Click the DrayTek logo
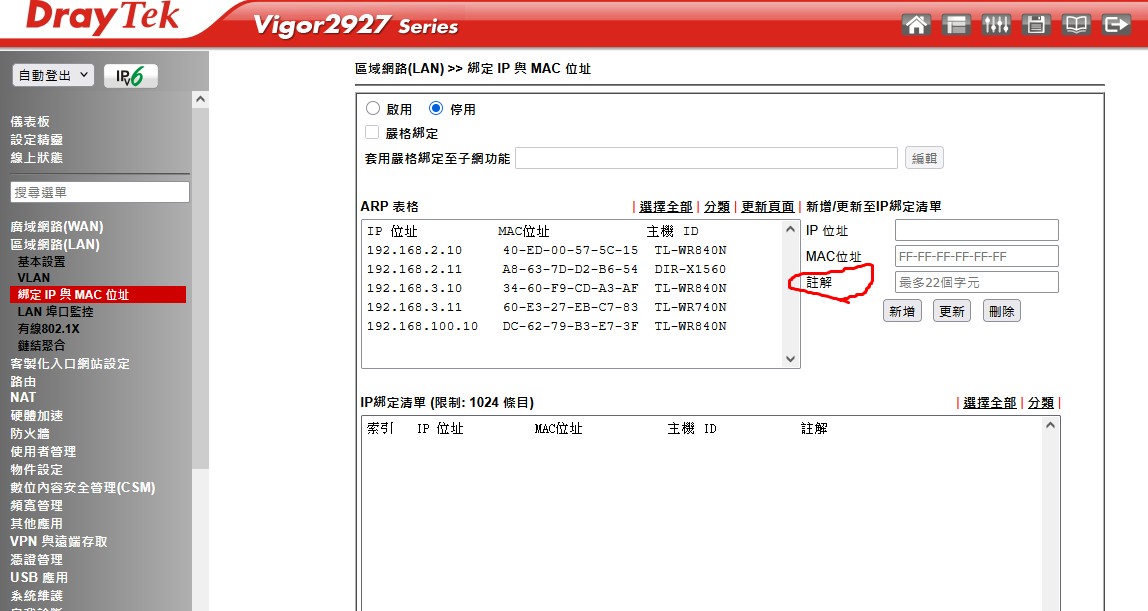 point(102,18)
